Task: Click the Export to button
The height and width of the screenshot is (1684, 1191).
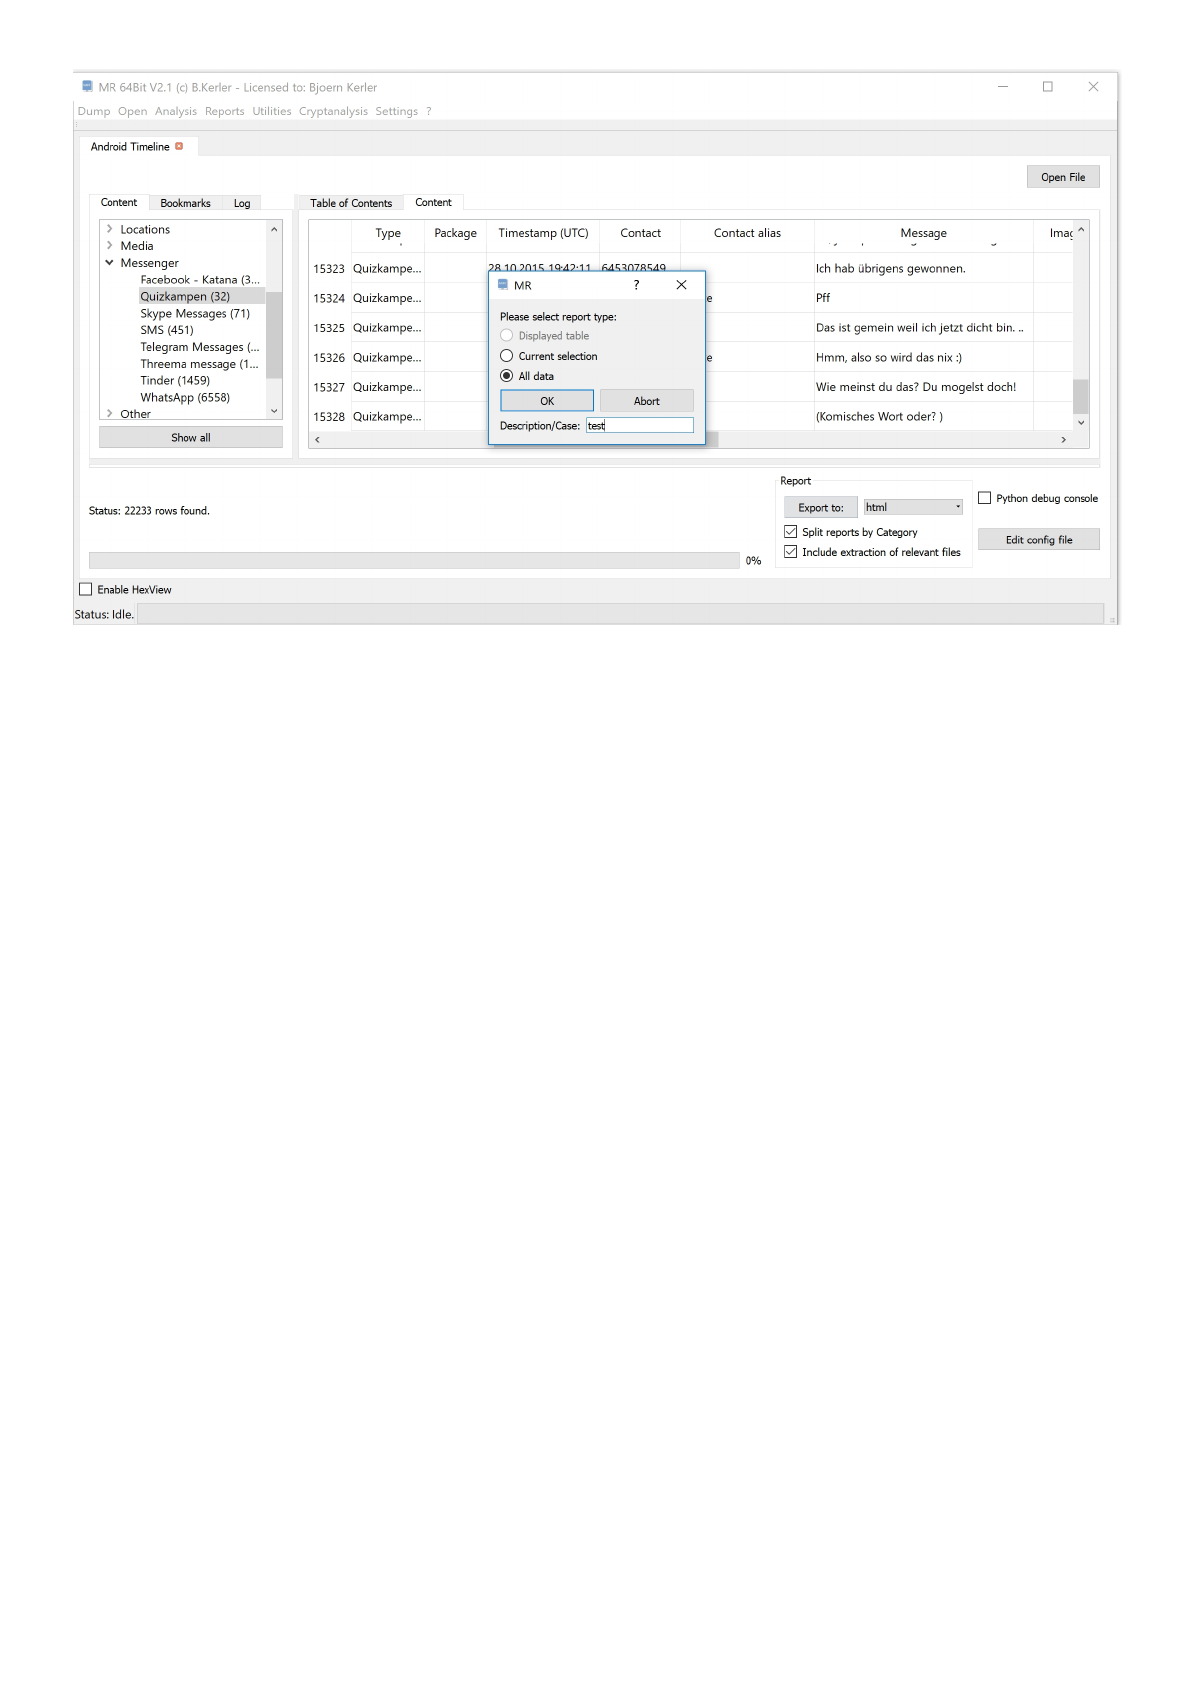Action: (821, 508)
